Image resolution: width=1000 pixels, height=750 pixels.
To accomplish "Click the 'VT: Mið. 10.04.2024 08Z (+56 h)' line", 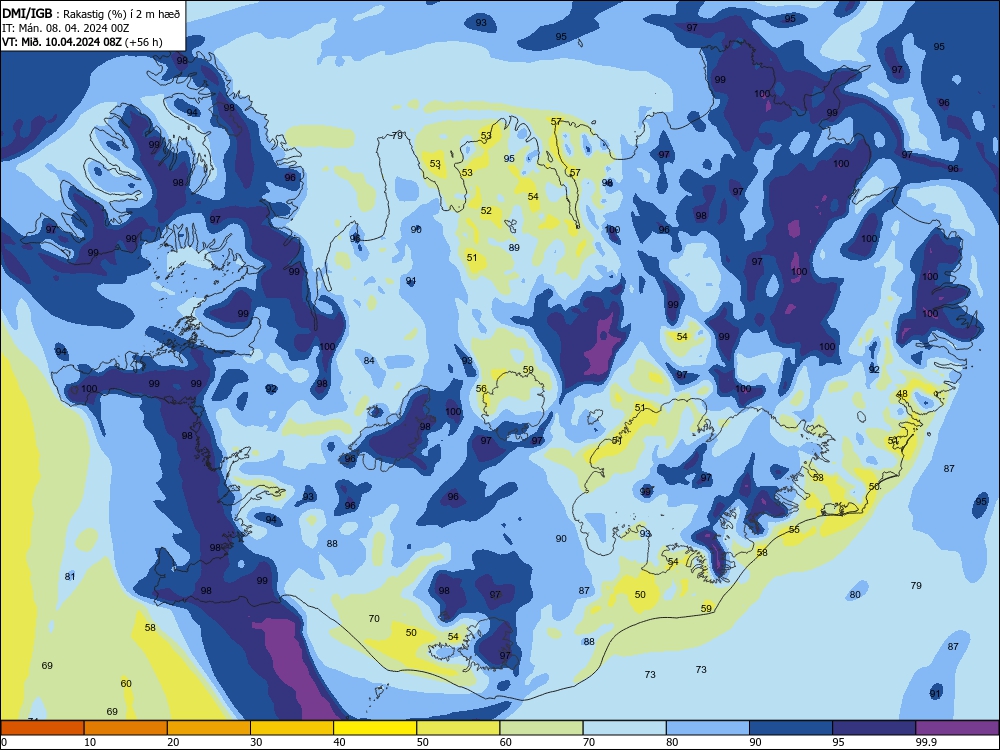I will click(82, 42).
